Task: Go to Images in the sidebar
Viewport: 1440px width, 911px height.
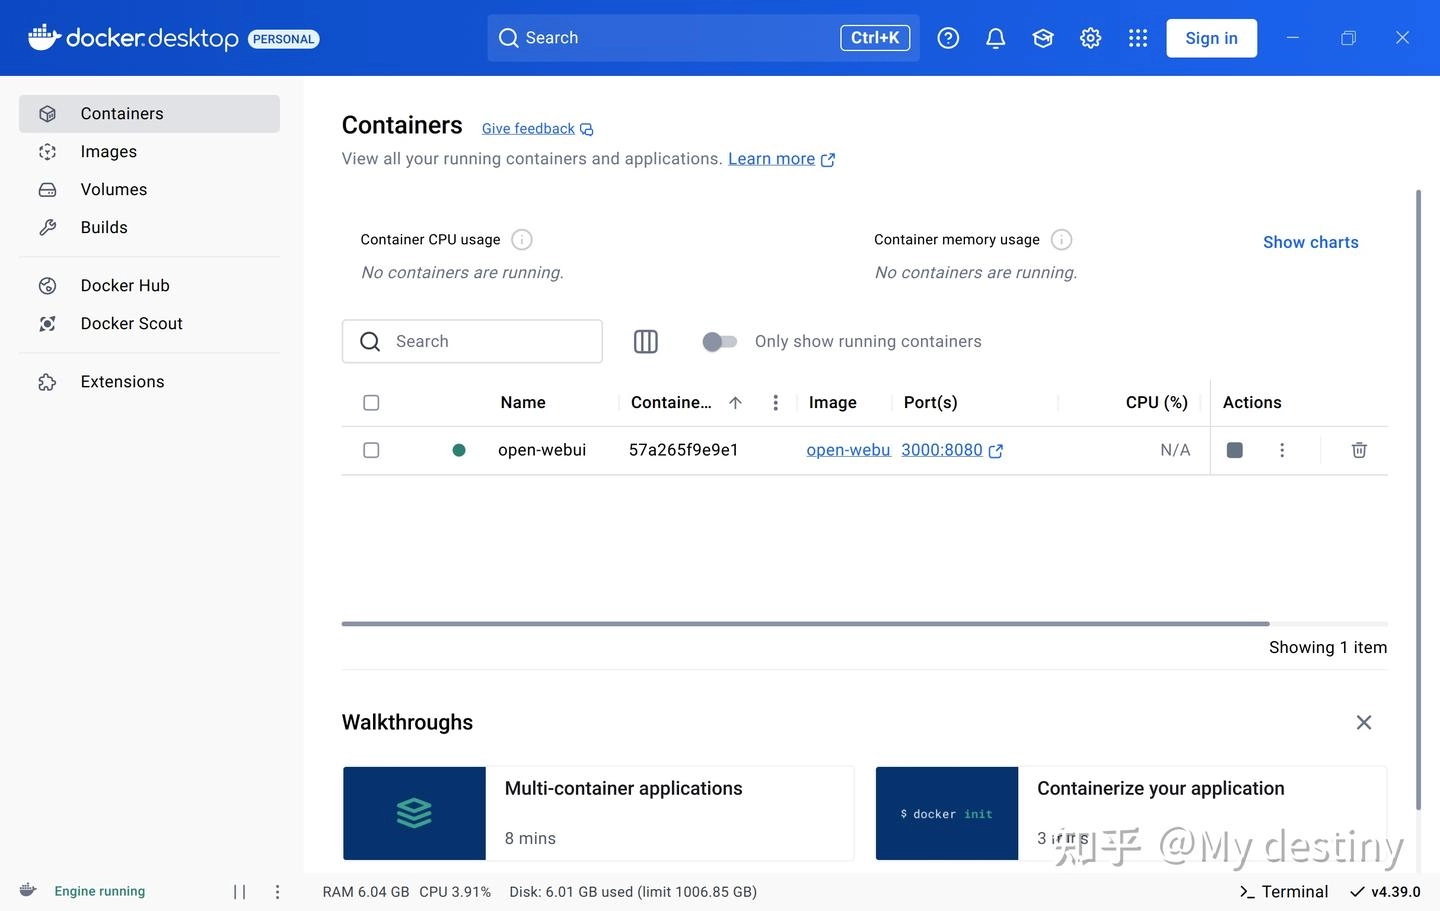Action: pos(109,152)
